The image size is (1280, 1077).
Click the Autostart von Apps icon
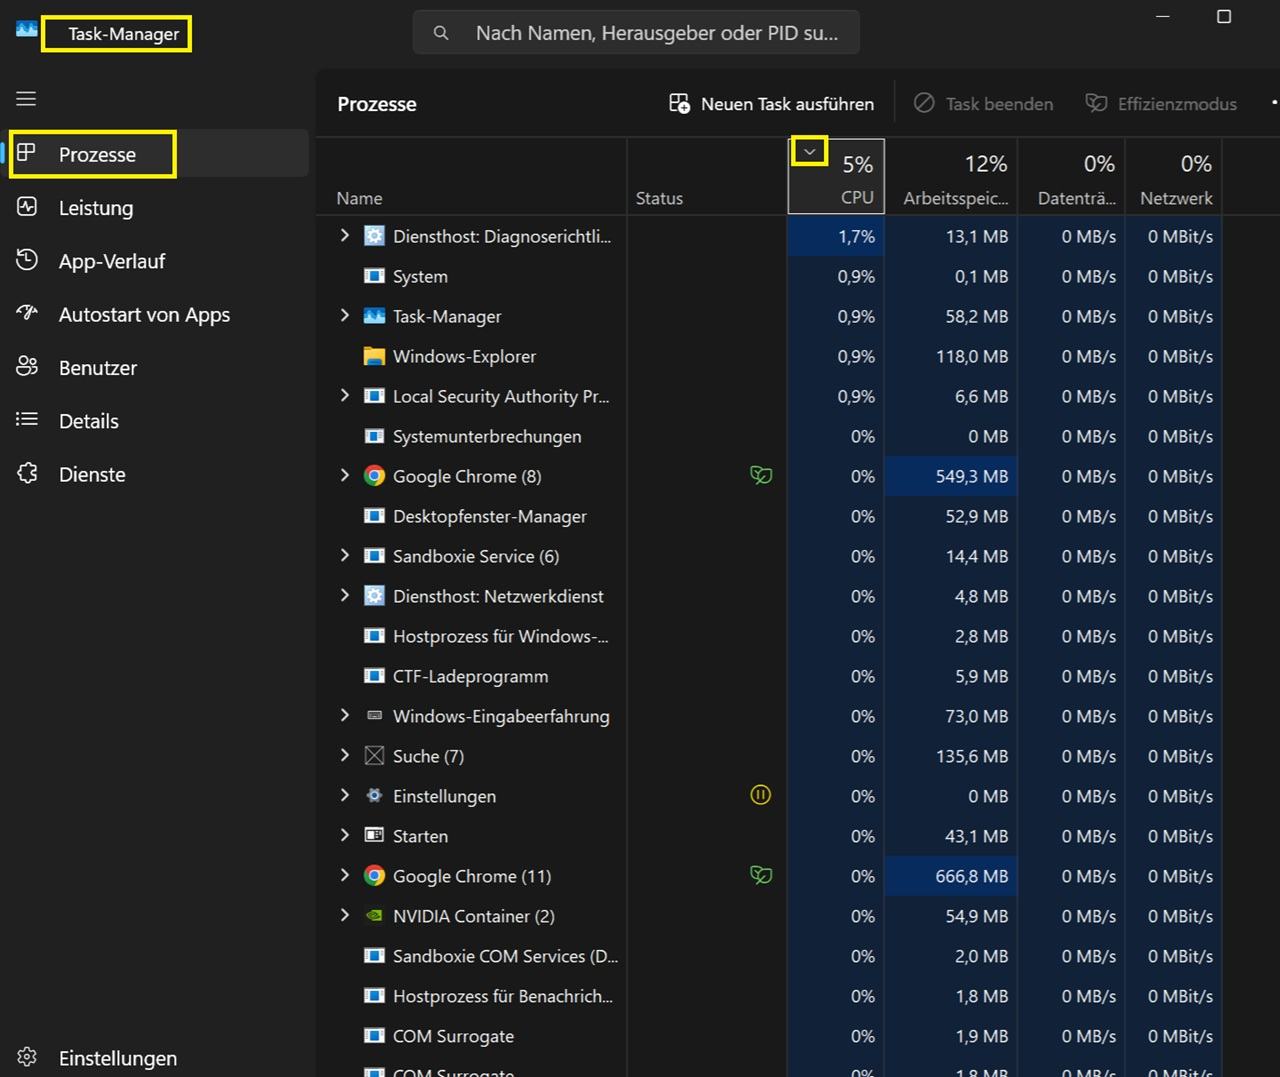27,313
